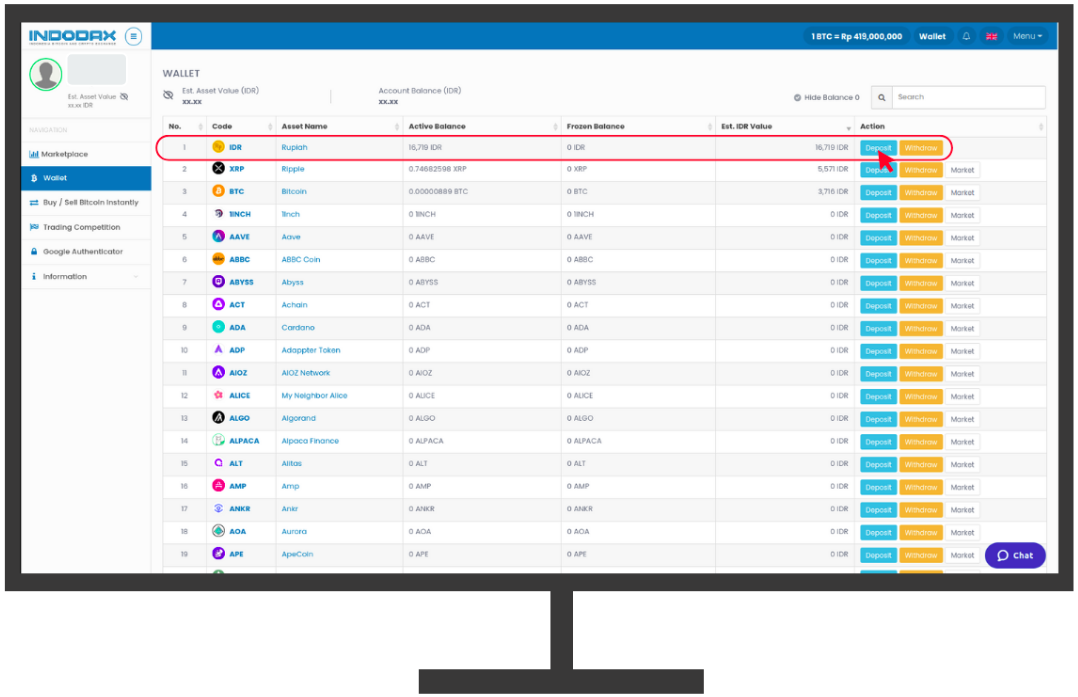This screenshot has height=697, width=1078.
Task: Sort table by Frozen Balance column
Action: (638, 126)
